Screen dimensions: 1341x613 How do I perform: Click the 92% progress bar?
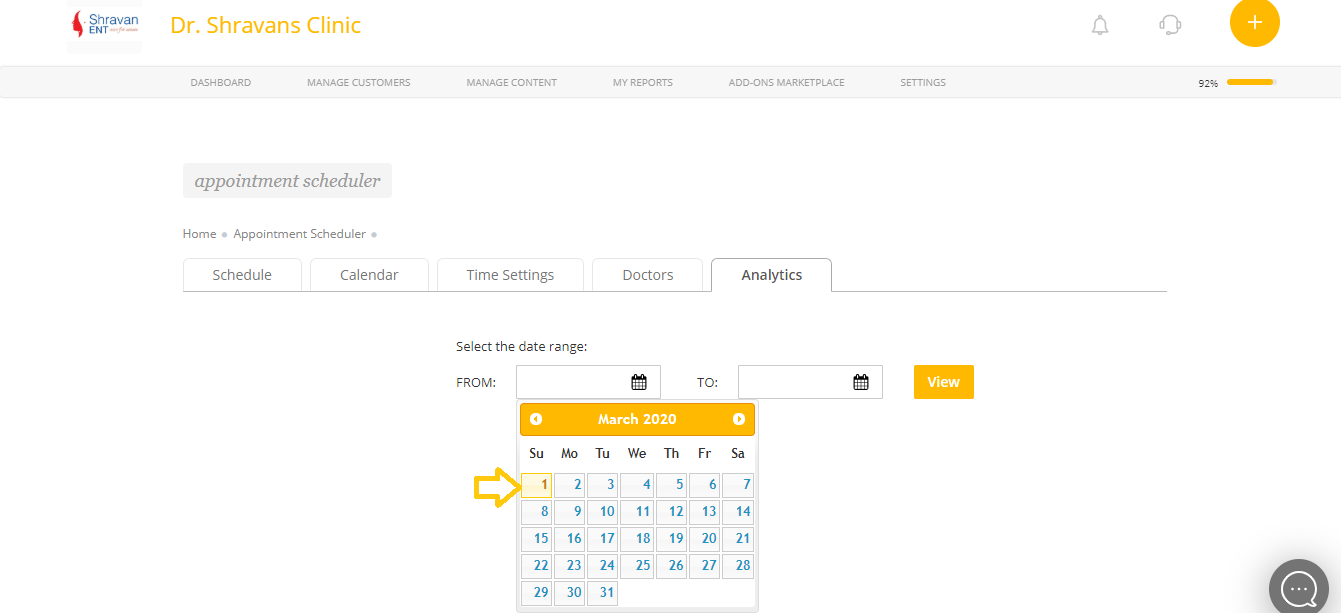pos(1251,82)
